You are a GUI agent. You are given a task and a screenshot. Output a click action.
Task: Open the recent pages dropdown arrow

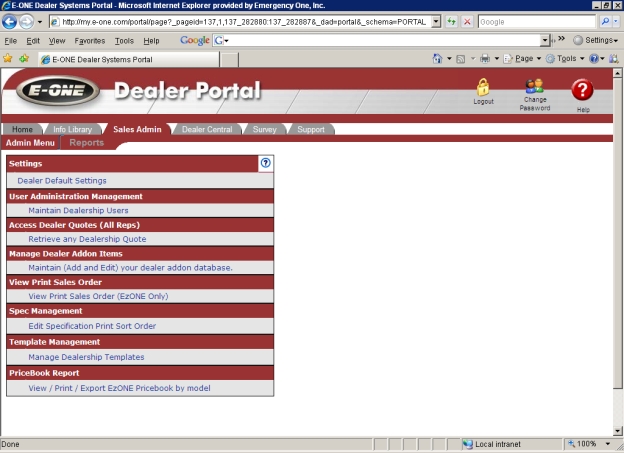pyautogui.click(x=40, y=22)
